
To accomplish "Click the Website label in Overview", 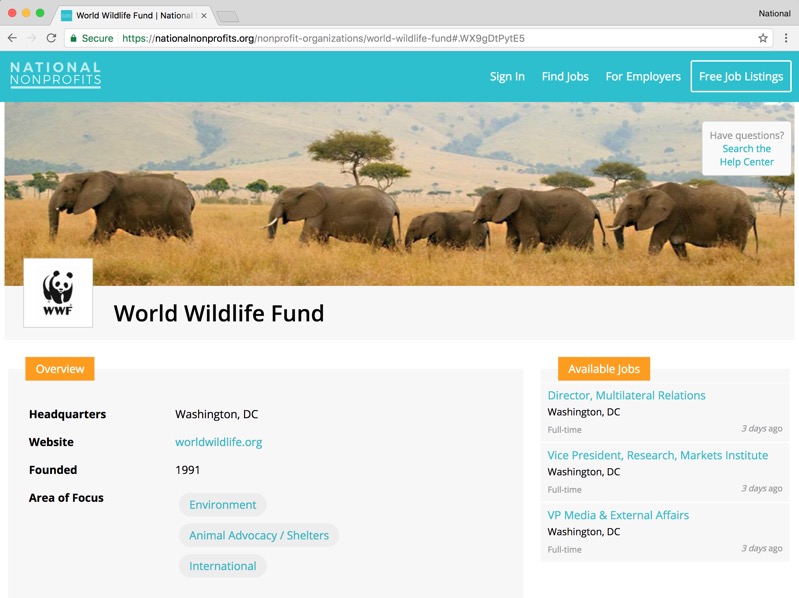I will (x=51, y=442).
